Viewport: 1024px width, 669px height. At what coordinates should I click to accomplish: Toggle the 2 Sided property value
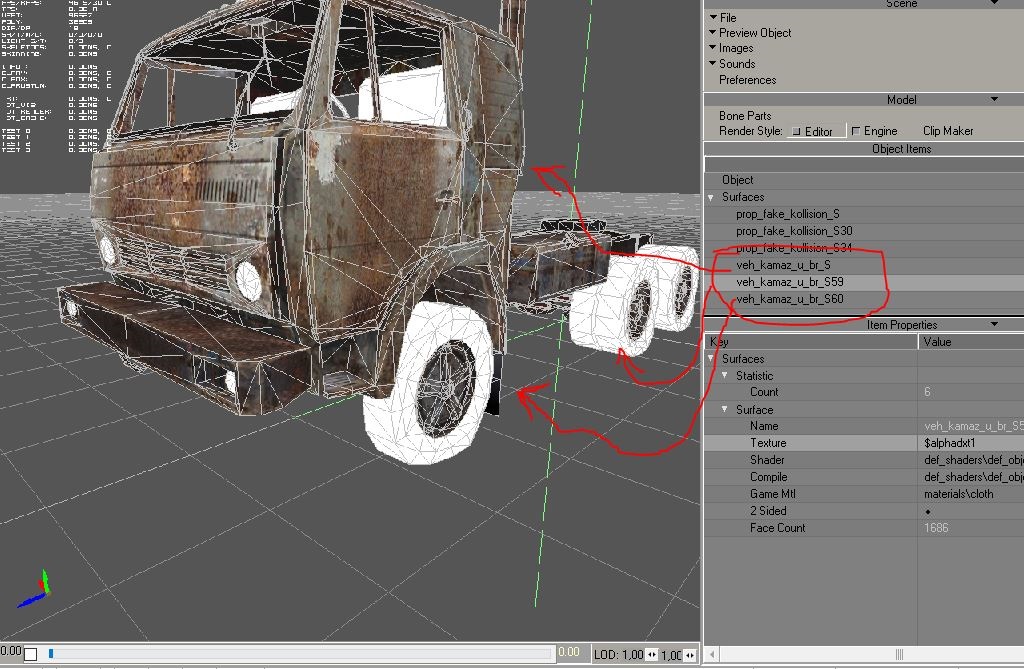(929, 511)
